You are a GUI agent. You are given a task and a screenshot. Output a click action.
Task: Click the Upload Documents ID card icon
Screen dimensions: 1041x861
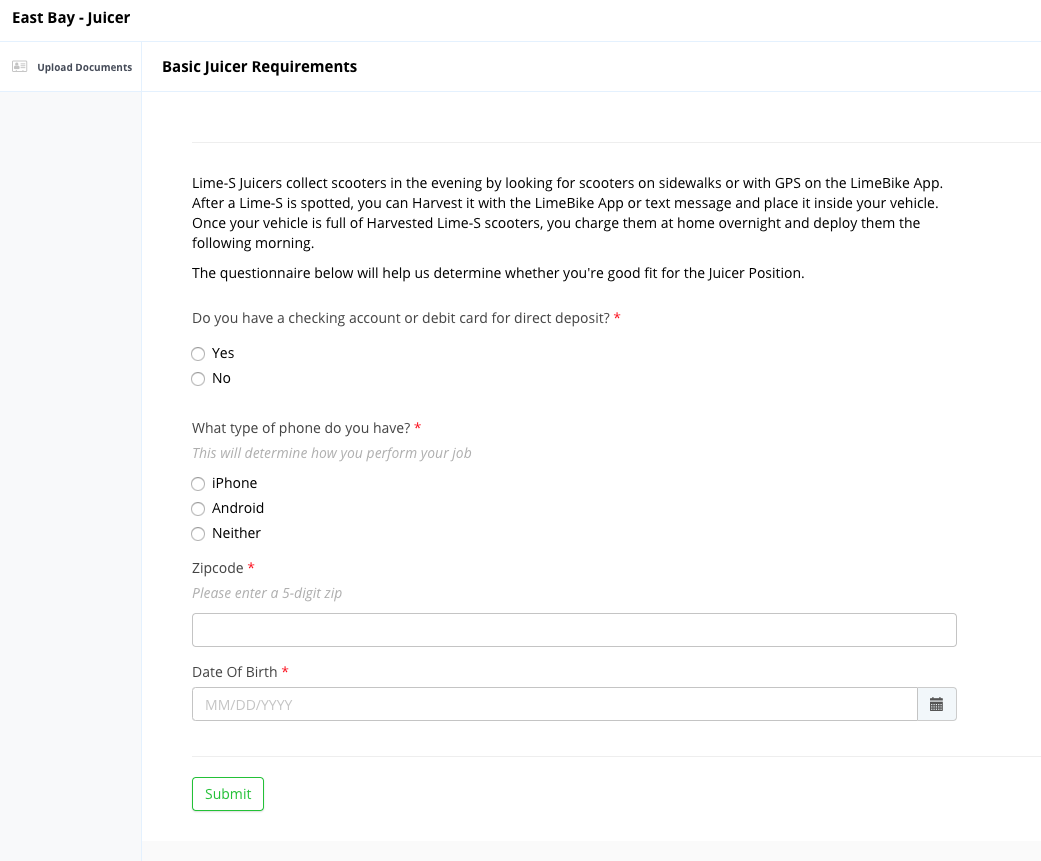click(x=20, y=66)
